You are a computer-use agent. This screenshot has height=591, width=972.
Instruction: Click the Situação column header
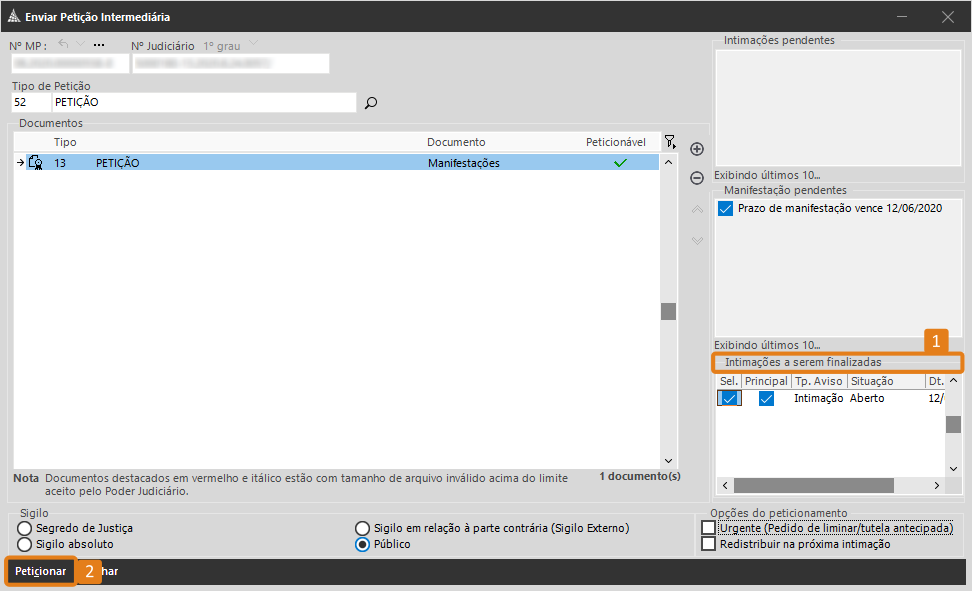[x=871, y=381]
